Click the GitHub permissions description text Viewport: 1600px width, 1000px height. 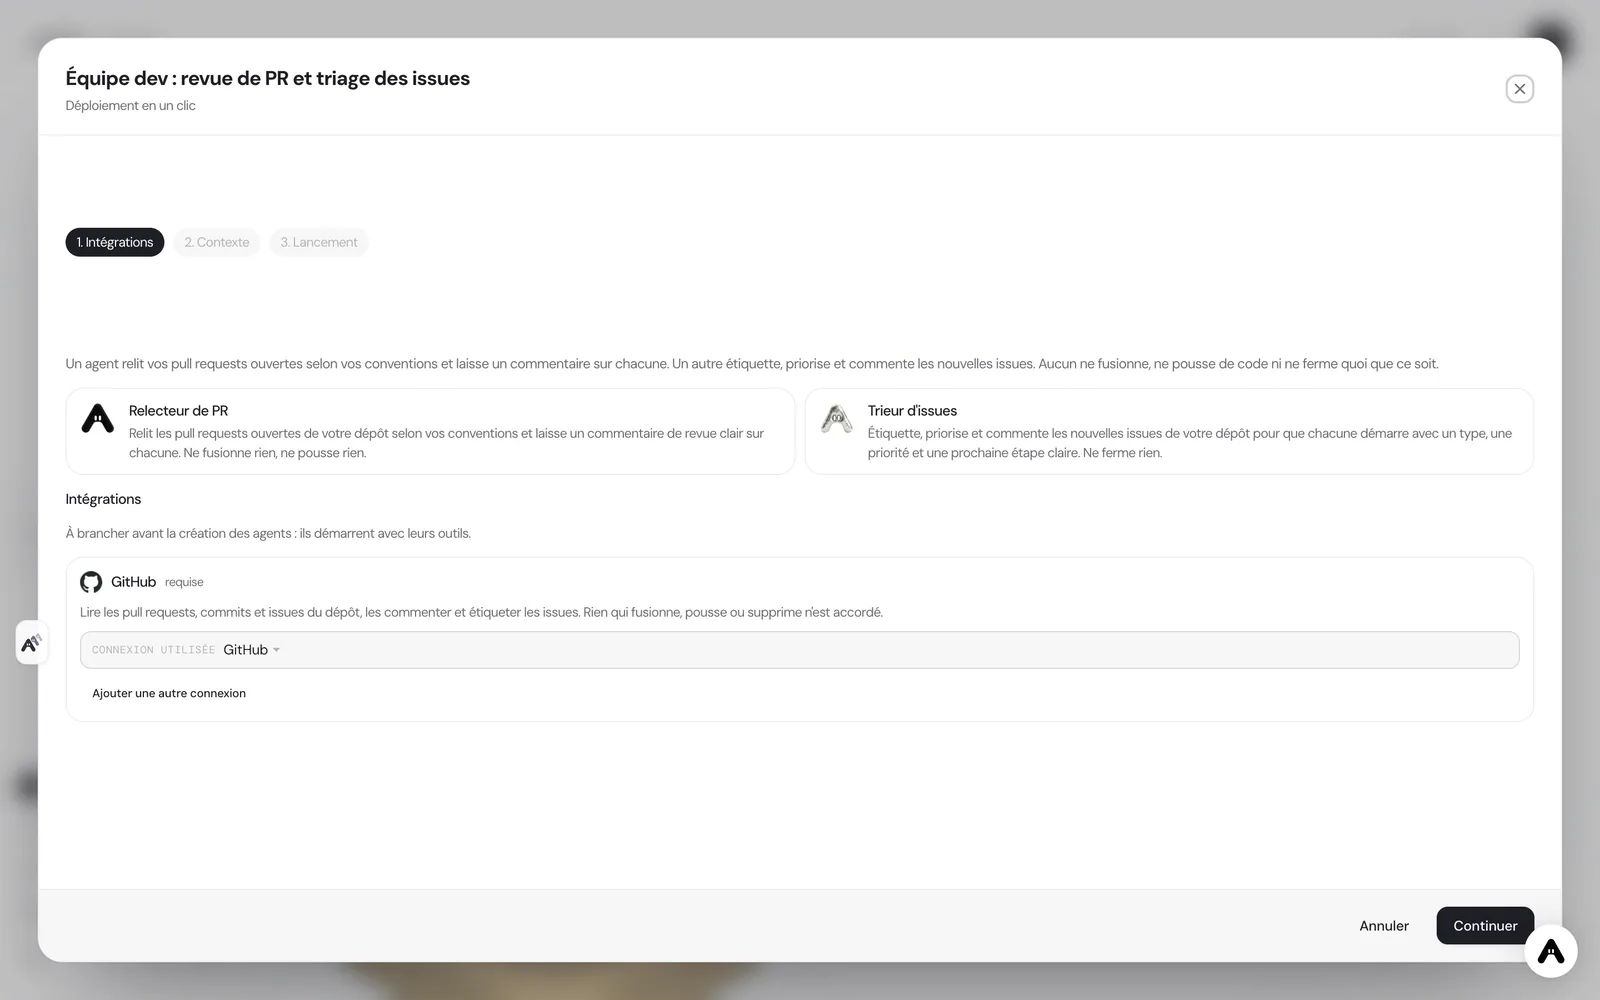(481, 612)
